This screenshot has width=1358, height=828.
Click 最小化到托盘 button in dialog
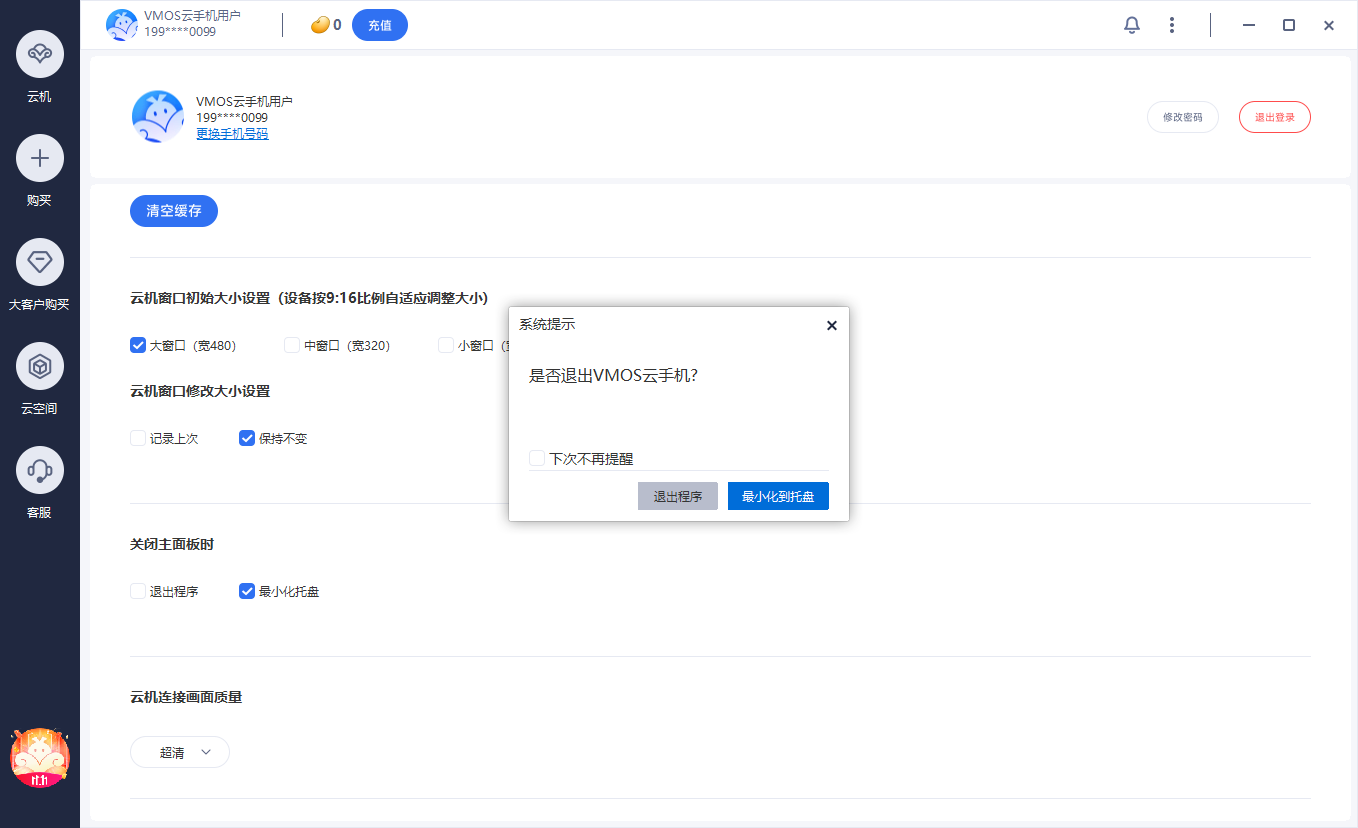(x=778, y=496)
